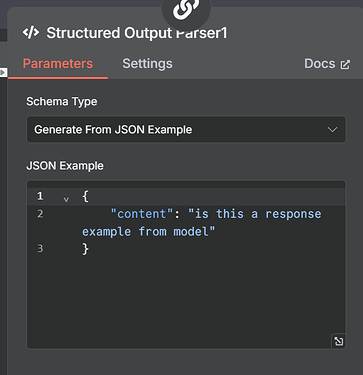Click the chain link connector icon
The width and height of the screenshot is (363, 375).
(186, 10)
